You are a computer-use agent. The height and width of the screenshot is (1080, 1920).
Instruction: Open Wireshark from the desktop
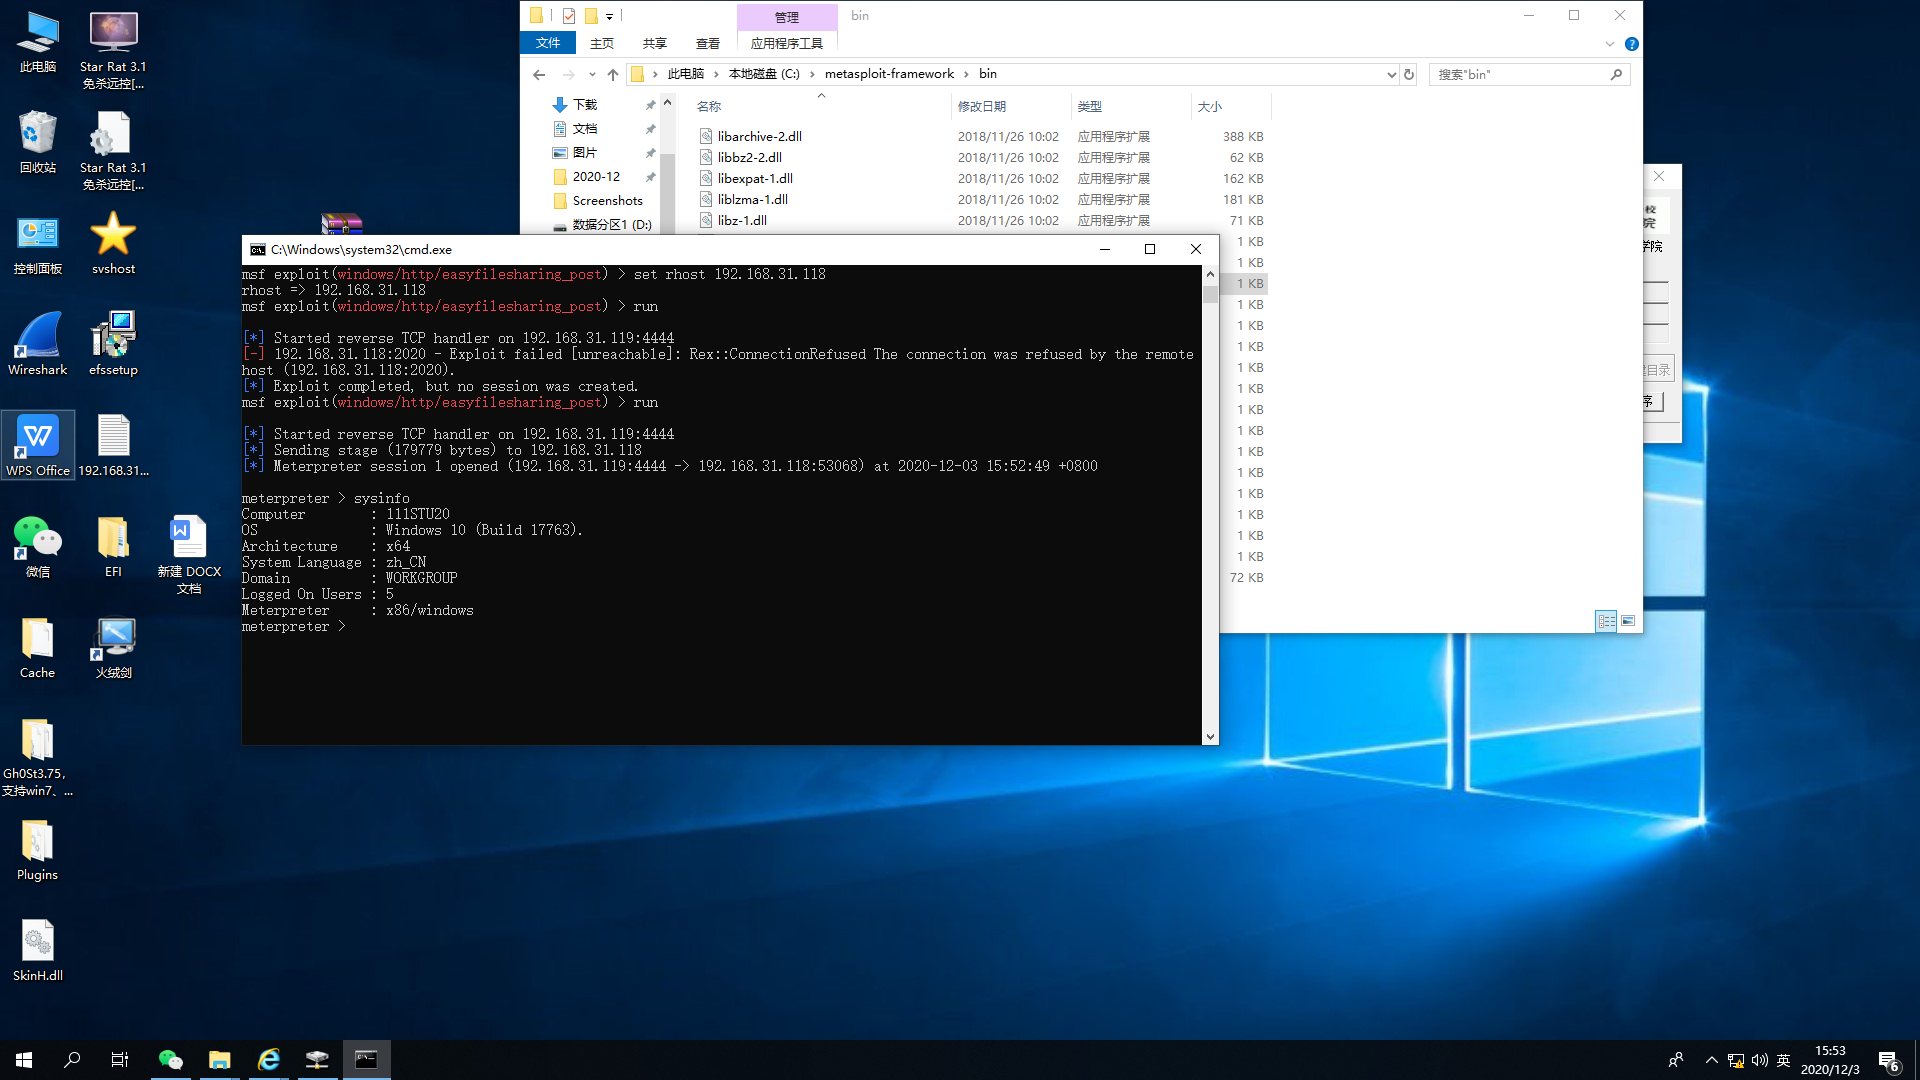(37, 343)
